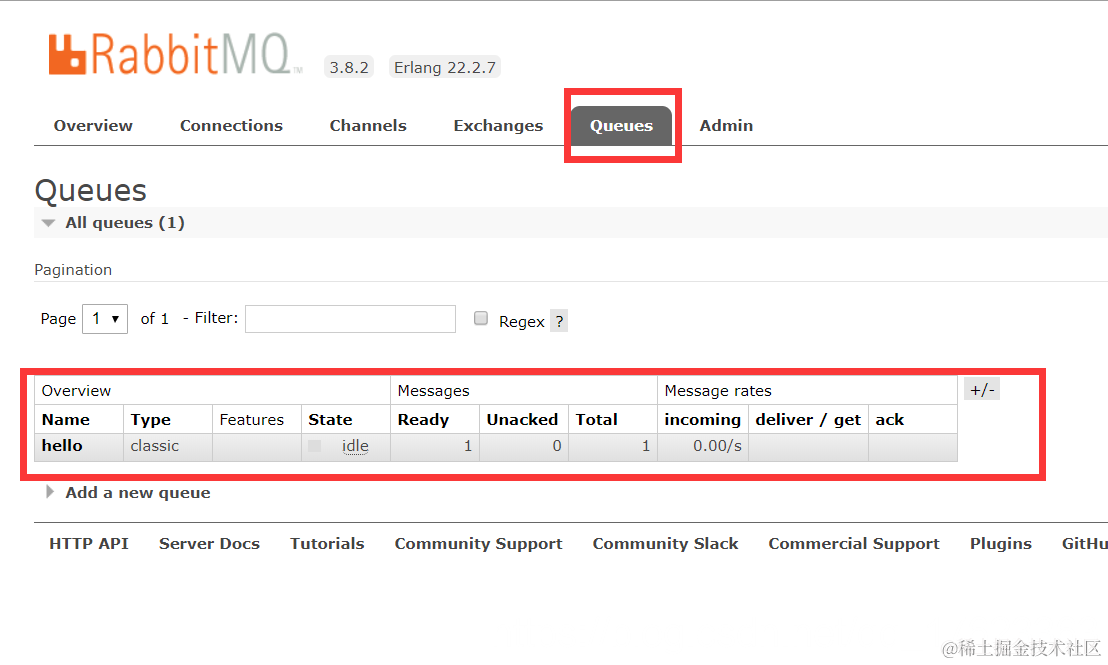
Task: Open the Community Slack link
Action: [x=666, y=543]
